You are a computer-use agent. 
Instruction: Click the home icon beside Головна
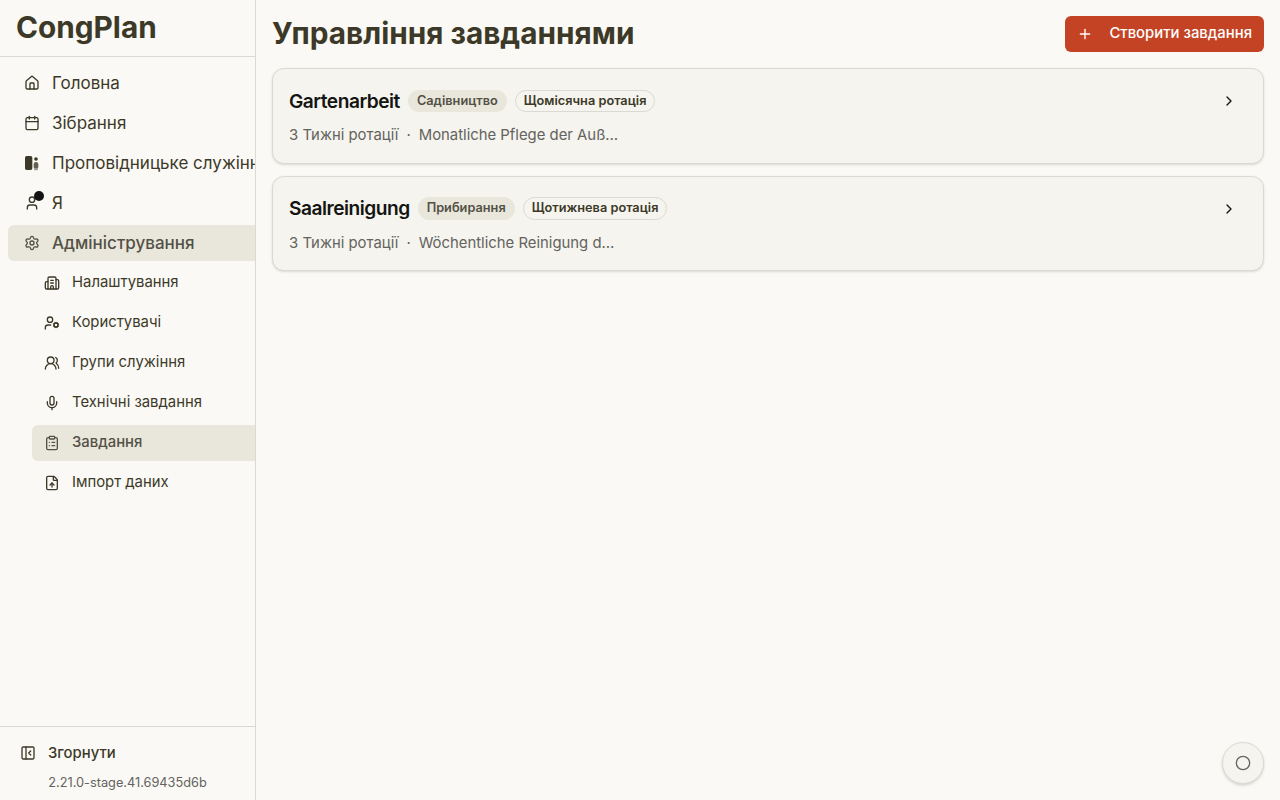(32, 83)
